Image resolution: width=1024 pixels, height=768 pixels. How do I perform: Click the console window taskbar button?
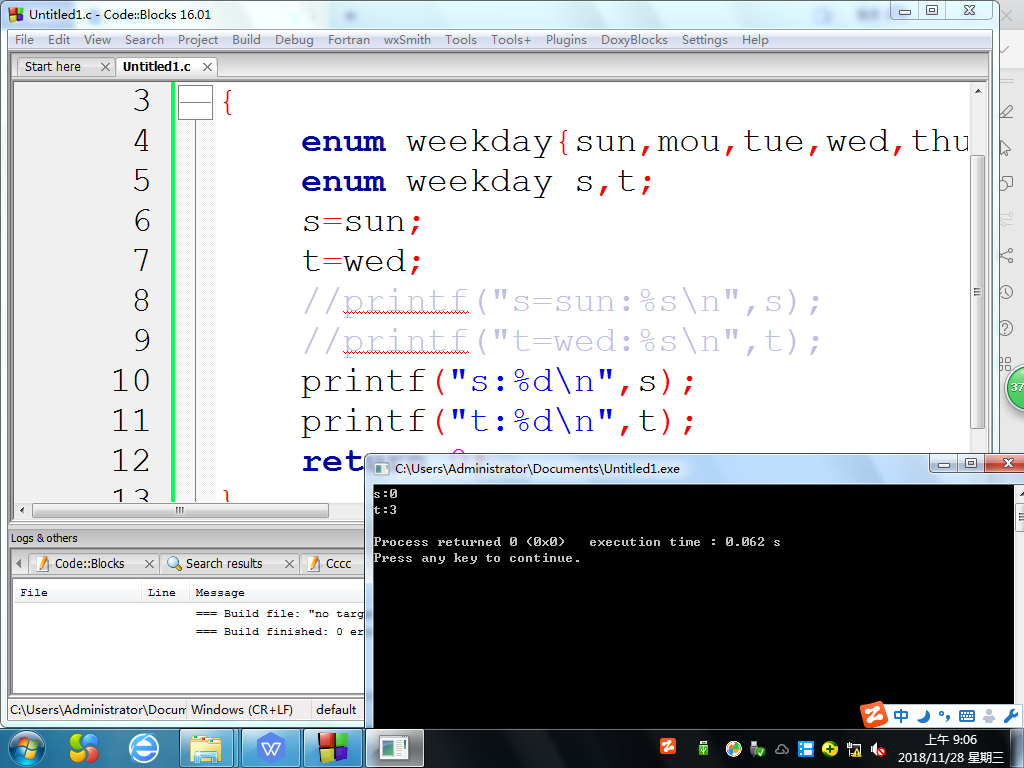coord(394,748)
